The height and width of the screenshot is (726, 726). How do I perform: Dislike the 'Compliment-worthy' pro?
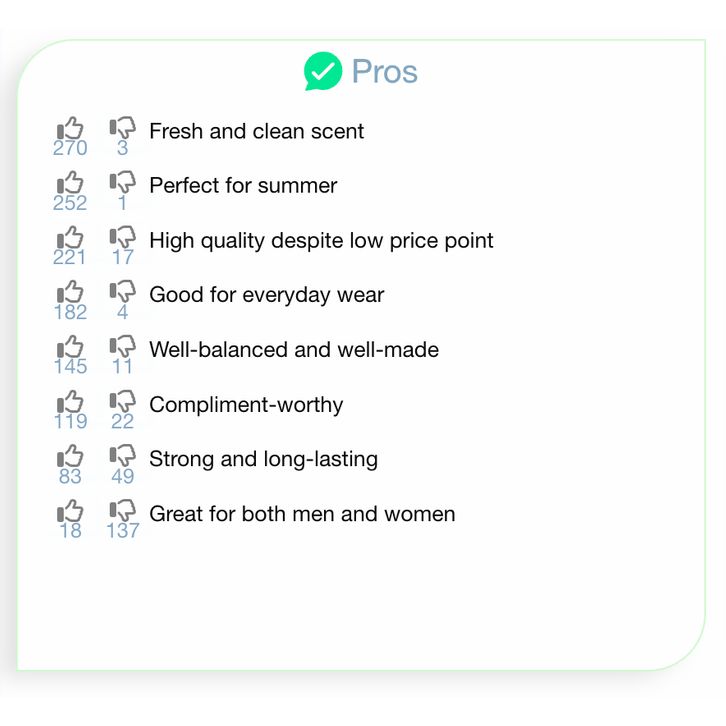122,403
